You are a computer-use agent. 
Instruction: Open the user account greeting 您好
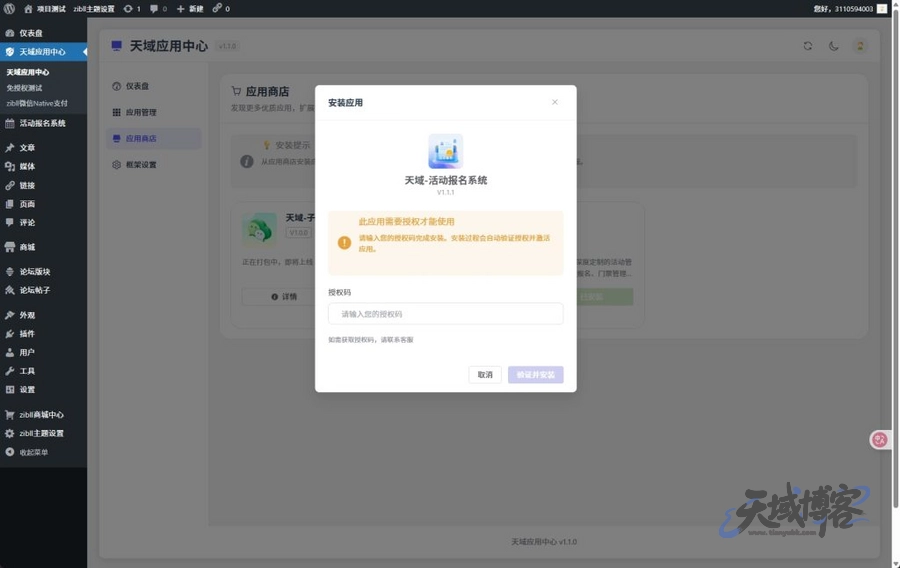[849, 9]
